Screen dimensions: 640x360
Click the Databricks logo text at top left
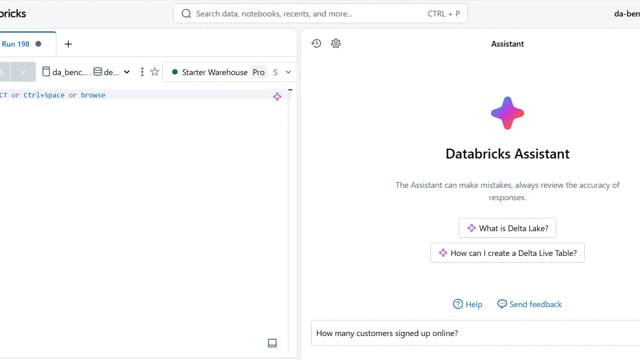(x=12, y=13)
